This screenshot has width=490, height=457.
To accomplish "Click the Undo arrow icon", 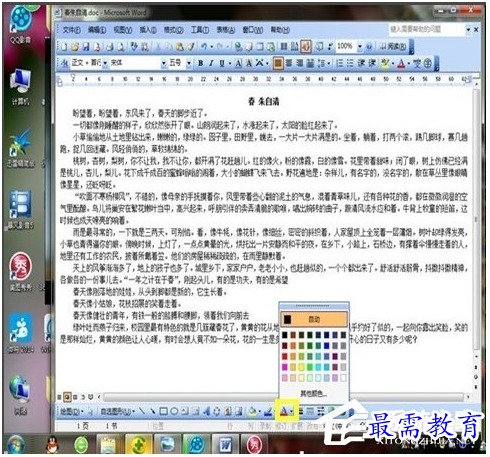I will pyautogui.click(x=204, y=46).
